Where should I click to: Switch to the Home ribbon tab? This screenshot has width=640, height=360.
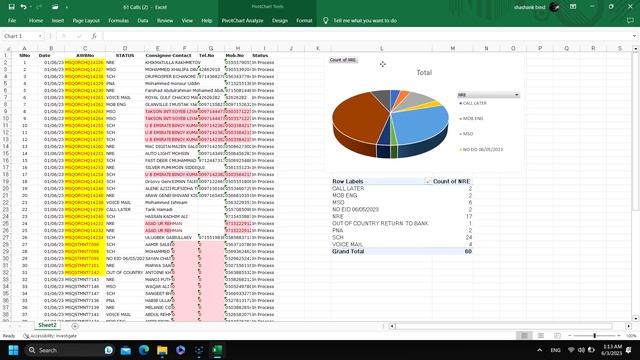pos(36,20)
